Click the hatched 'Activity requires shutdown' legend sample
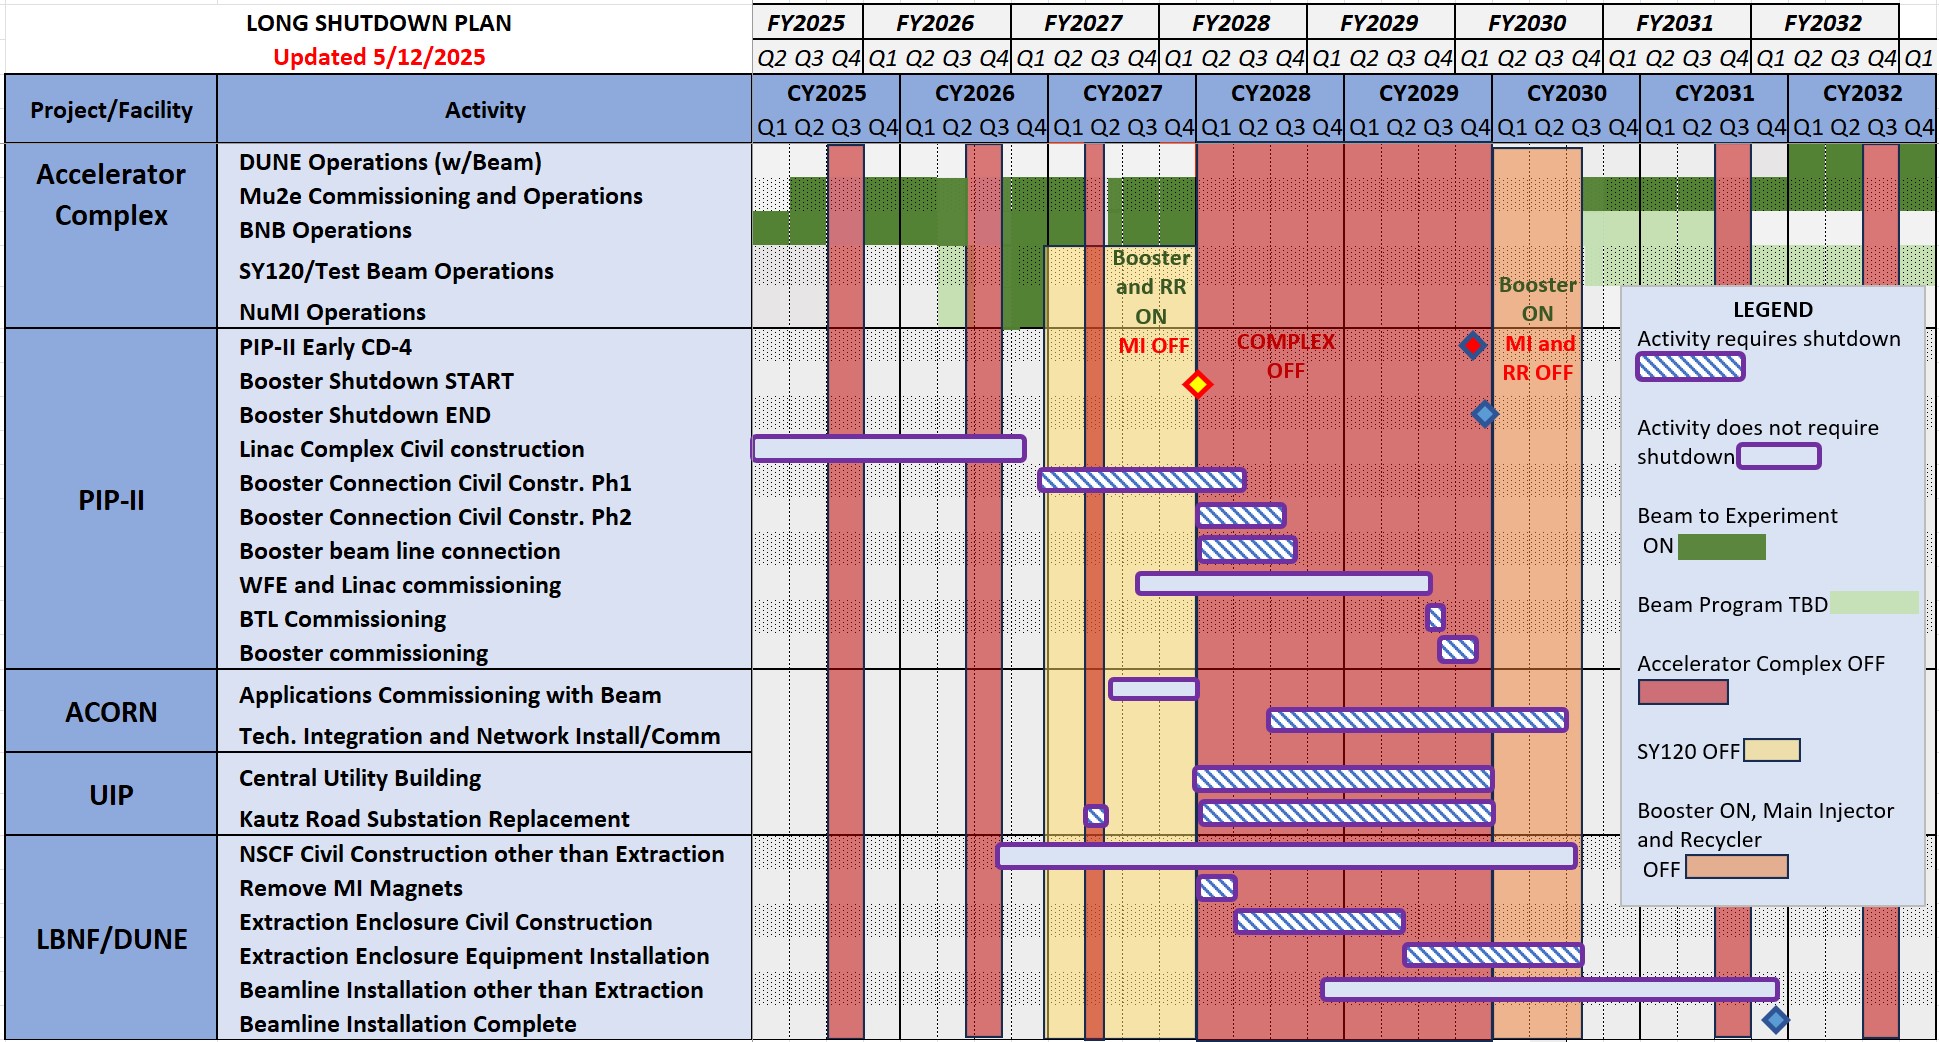Screen dimensions: 1939x1042 1690,368
